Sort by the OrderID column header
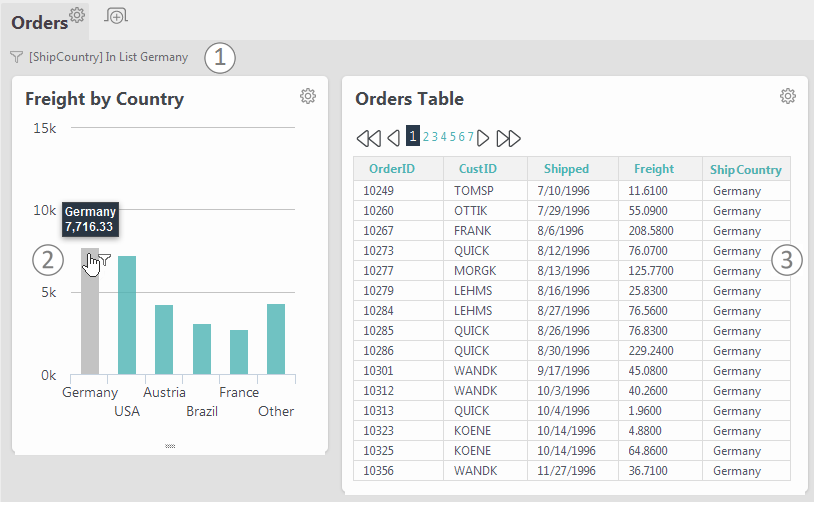Viewport: 814px width, 520px height. (392, 169)
